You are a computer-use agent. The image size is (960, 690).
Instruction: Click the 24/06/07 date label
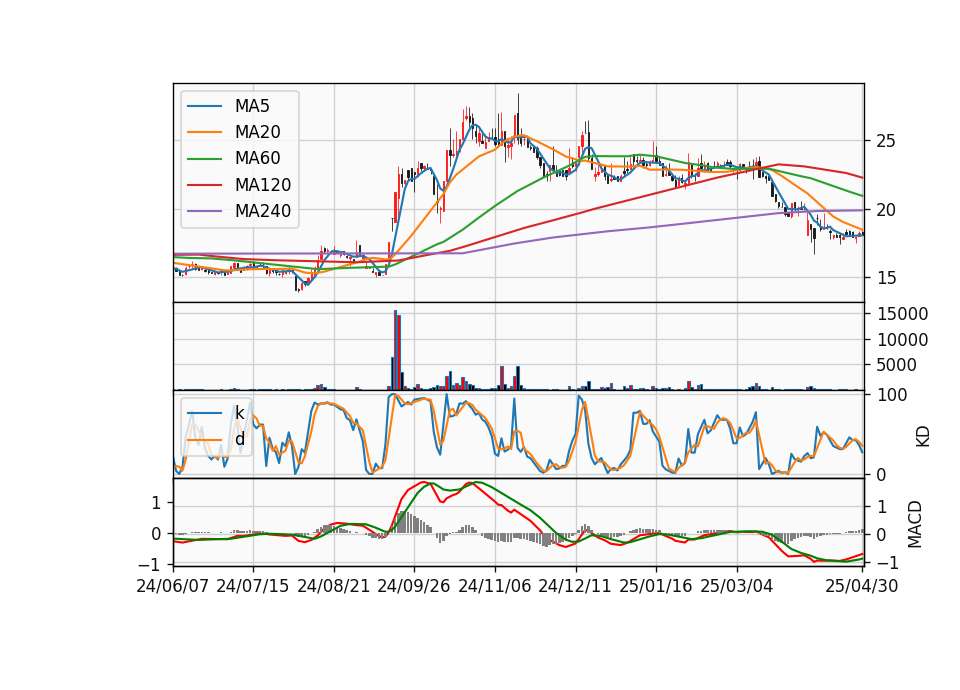point(173,586)
